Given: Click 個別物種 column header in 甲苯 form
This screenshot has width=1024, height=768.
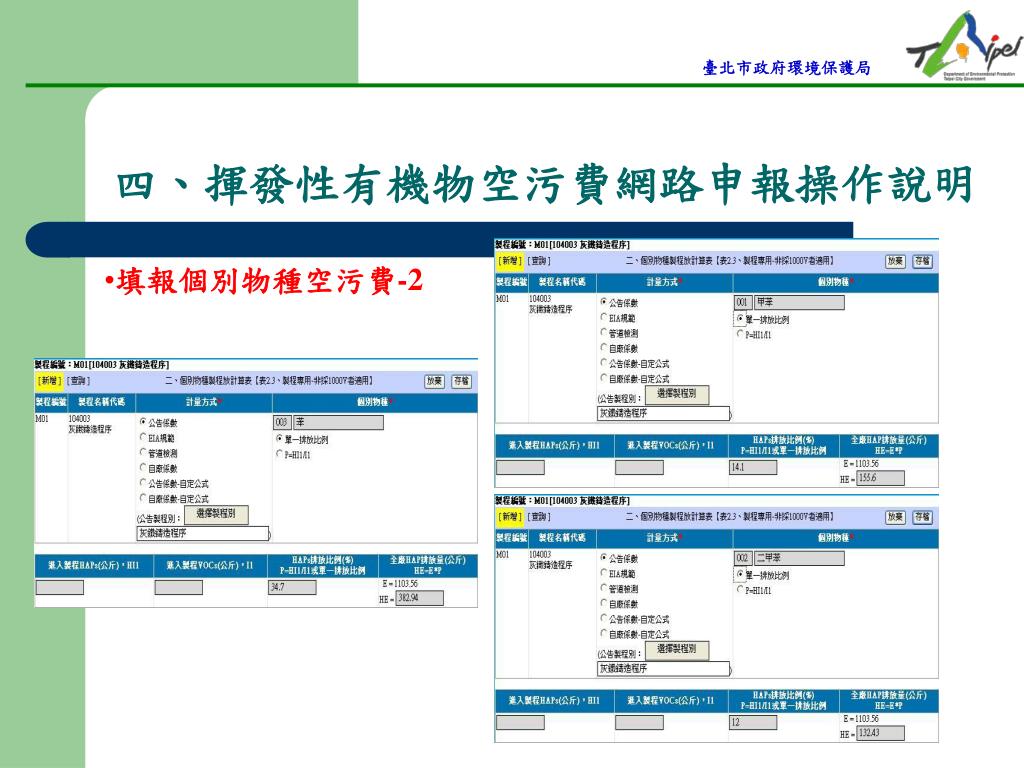Looking at the screenshot, I should 835,282.
